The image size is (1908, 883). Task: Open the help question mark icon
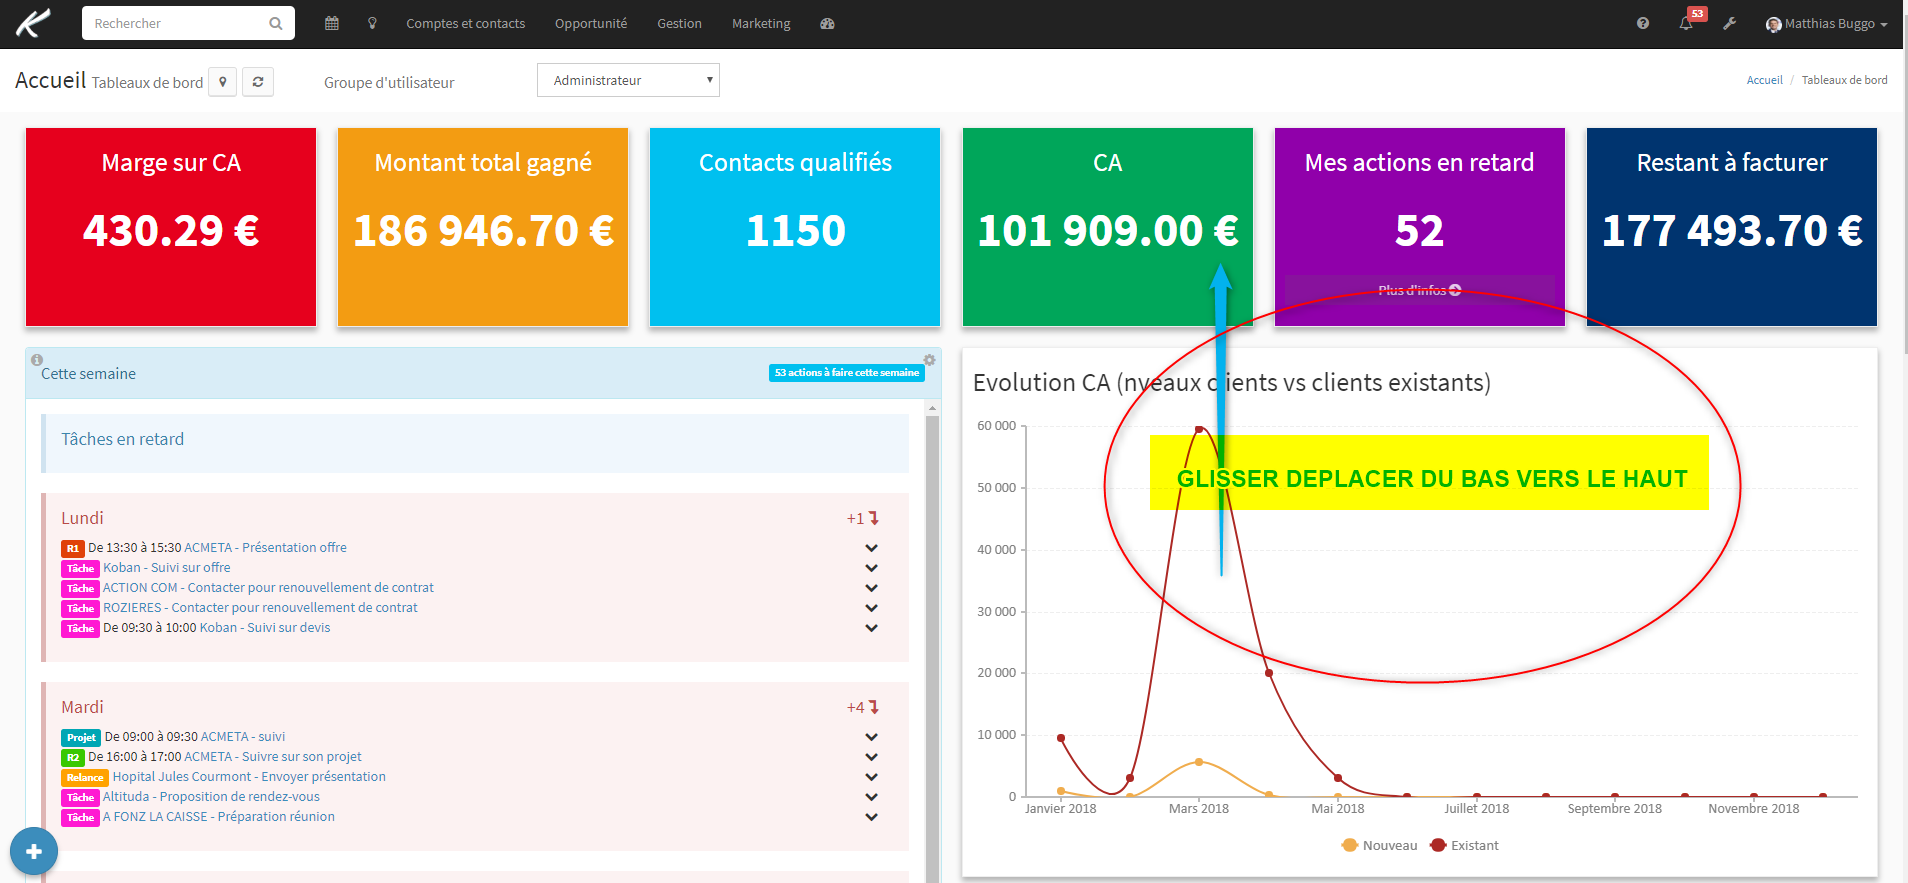pyautogui.click(x=1643, y=23)
